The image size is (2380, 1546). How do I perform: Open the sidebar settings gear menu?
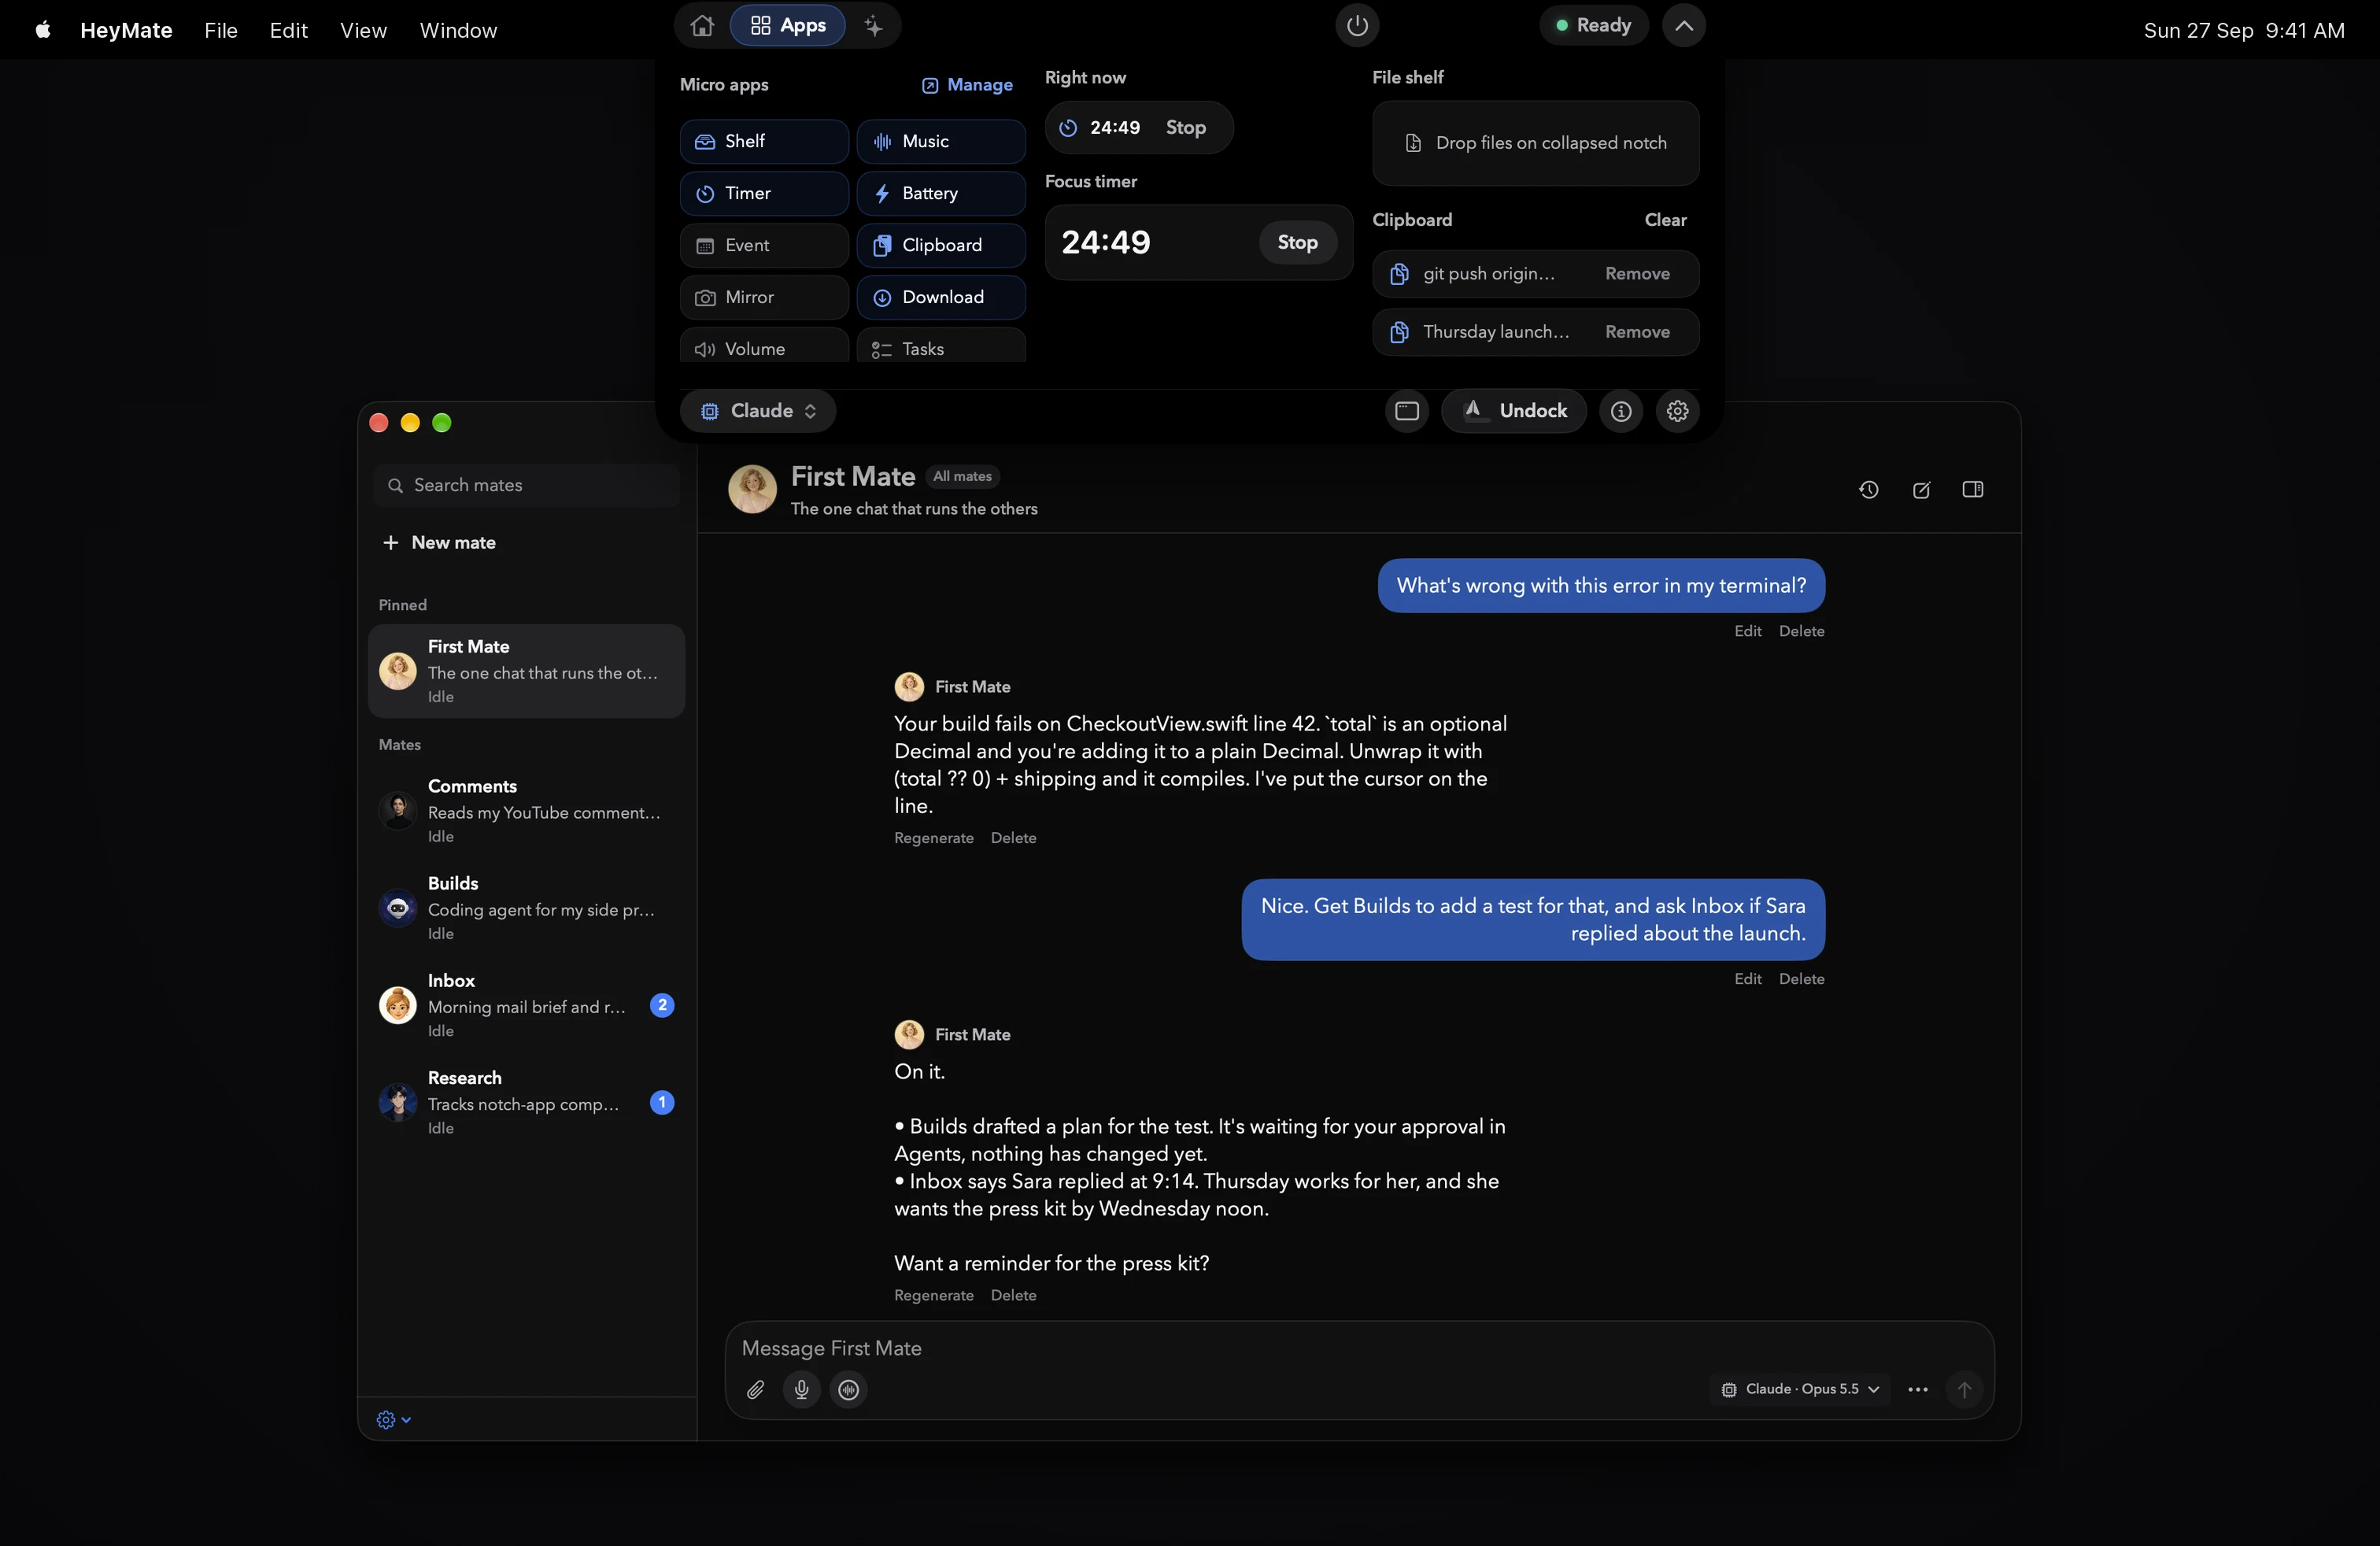coord(393,1419)
